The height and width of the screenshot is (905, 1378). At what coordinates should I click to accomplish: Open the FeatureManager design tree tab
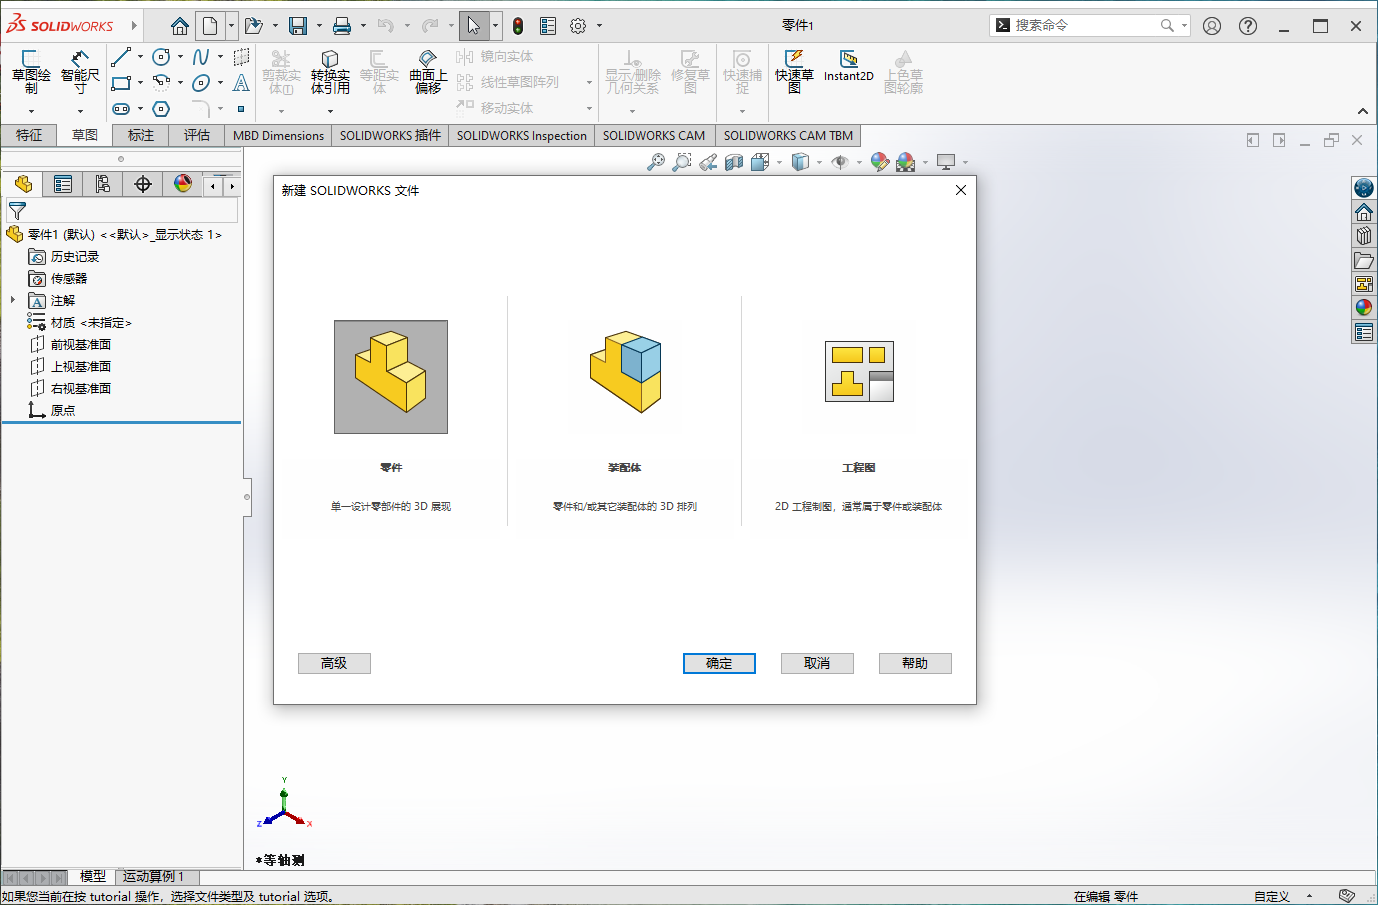click(23, 184)
